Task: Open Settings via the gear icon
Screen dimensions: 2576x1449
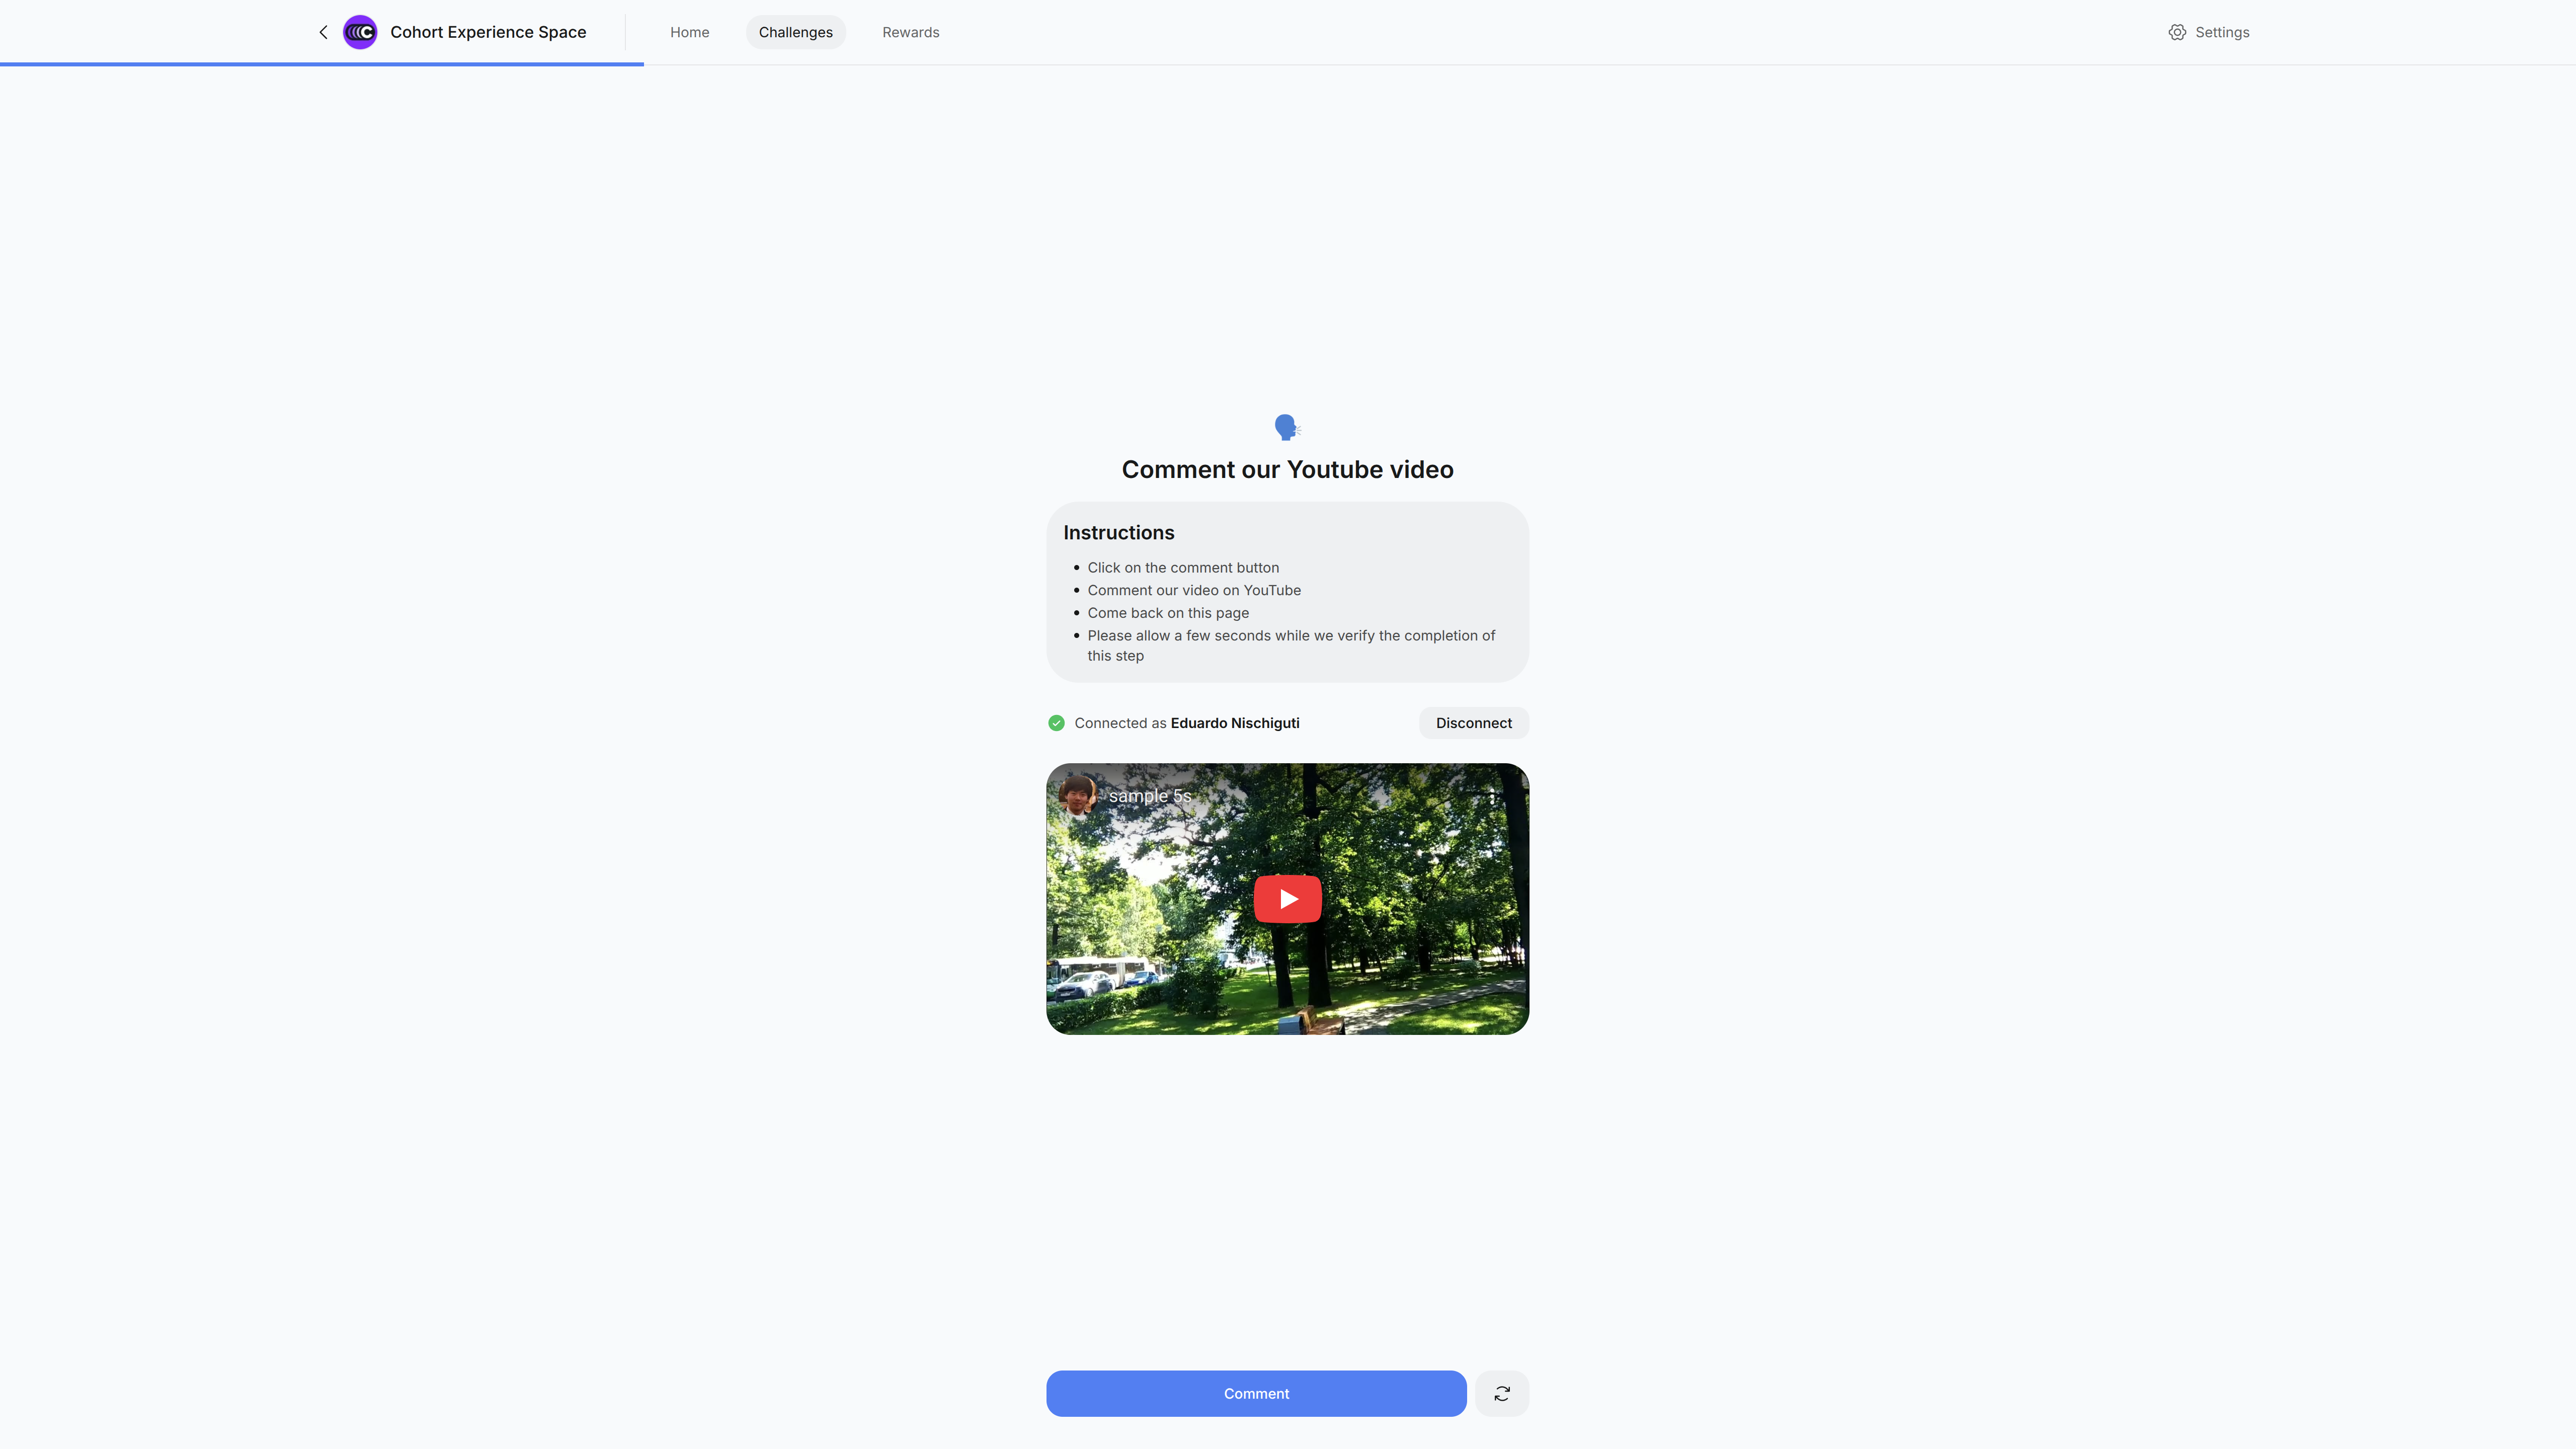Action: [2177, 32]
